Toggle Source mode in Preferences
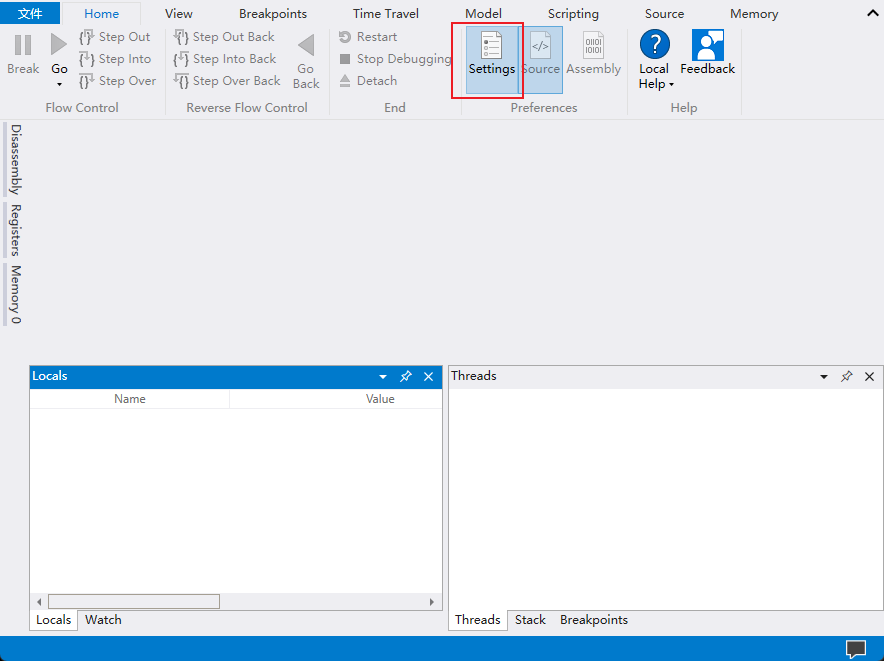The height and width of the screenshot is (661, 884). [541, 60]
